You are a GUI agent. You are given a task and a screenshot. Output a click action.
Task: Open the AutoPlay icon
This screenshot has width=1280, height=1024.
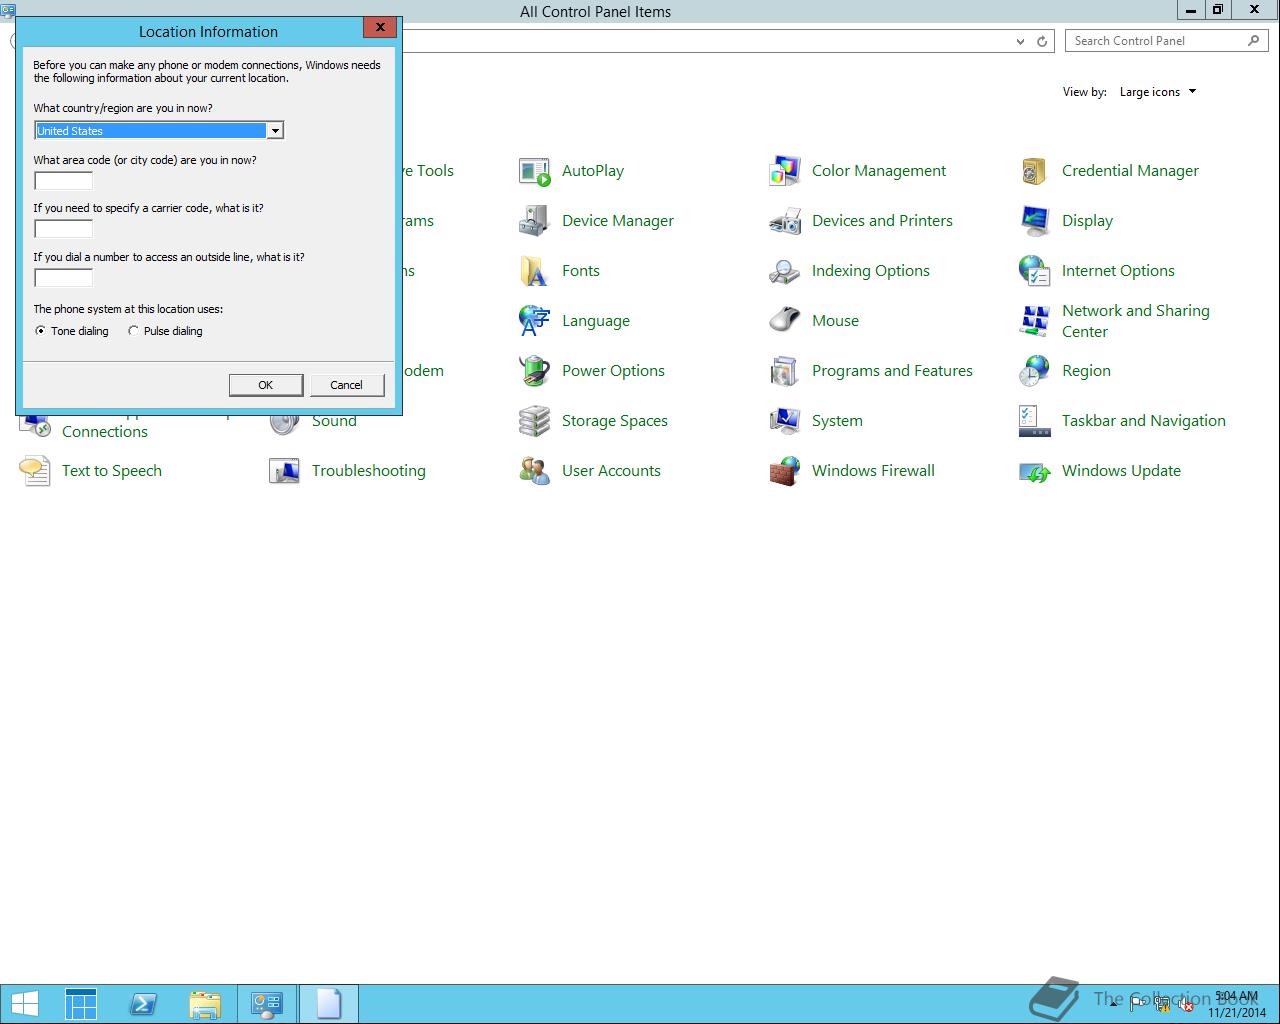(534, 171)
